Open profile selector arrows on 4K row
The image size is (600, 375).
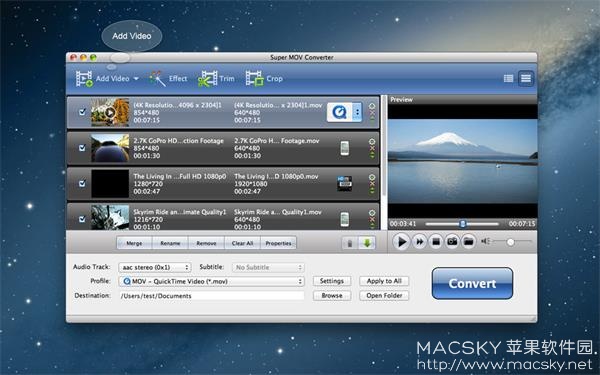357,112
